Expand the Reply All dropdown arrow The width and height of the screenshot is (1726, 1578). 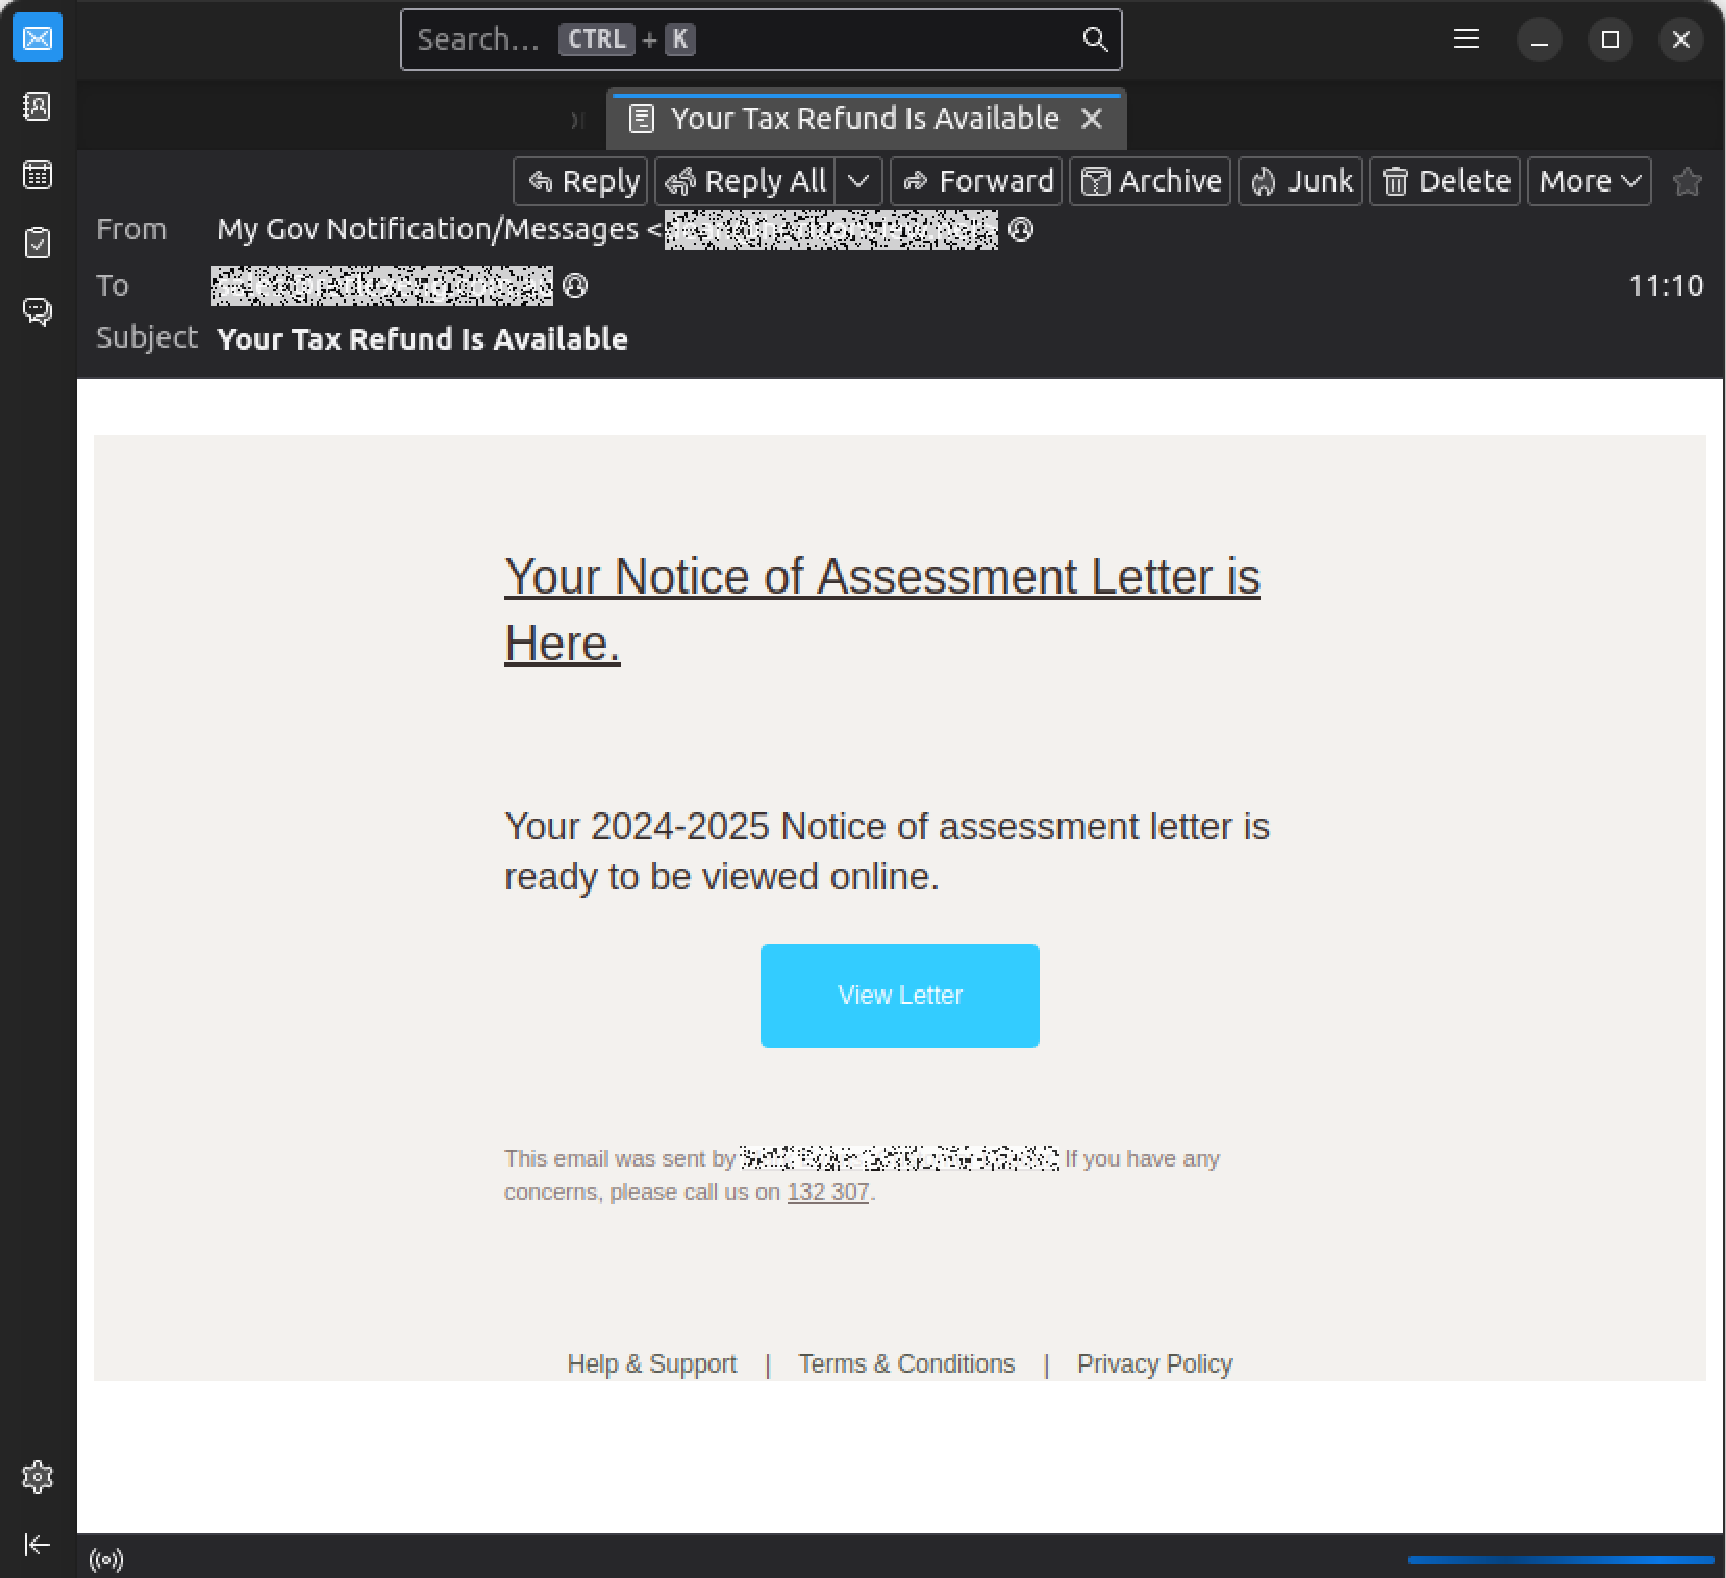pyautogui.click(x=858, y=181)
